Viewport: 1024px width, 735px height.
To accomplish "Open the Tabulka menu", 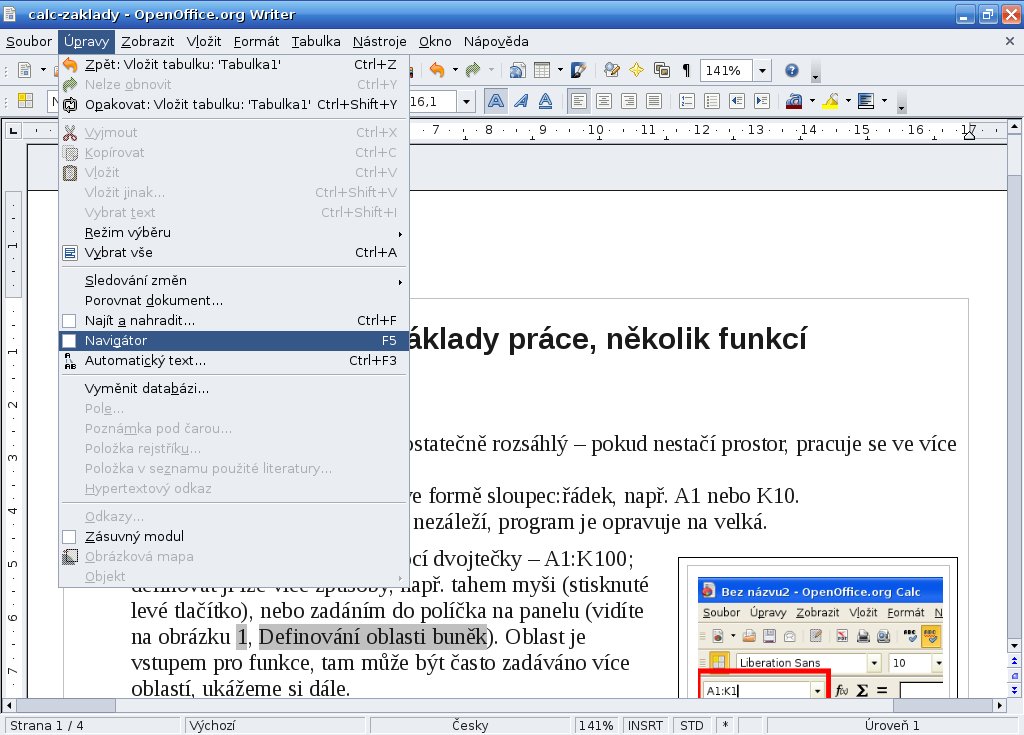I will click(x=315, y=41).
